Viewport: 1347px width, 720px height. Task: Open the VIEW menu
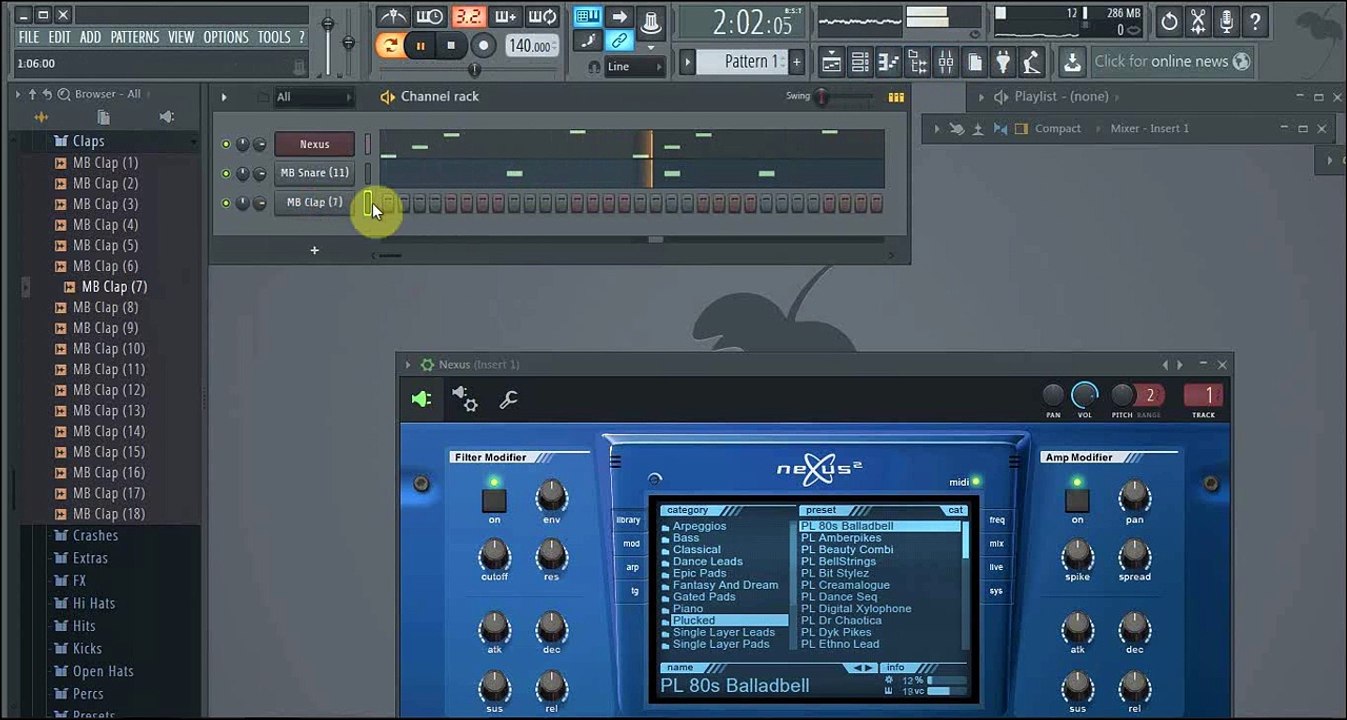(x=181, y=37)
